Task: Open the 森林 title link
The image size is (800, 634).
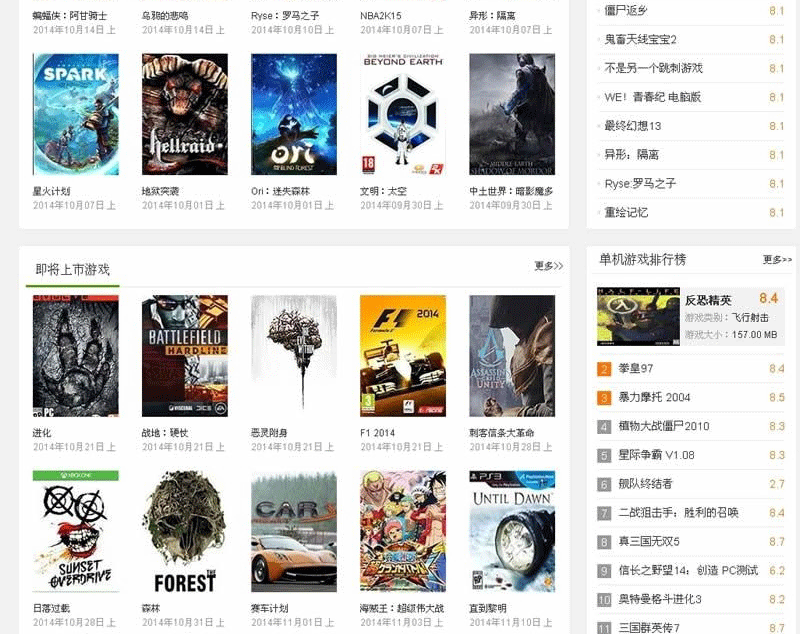Action: 151,608
